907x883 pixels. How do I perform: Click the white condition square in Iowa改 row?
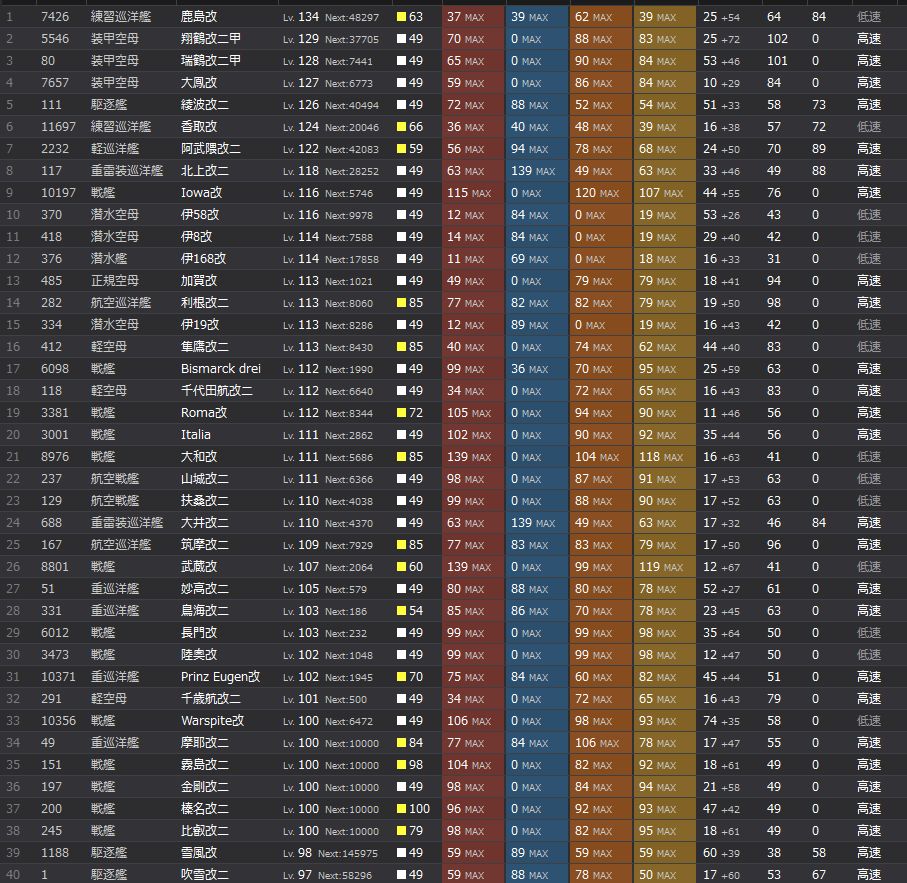click(x=401, y=193)
